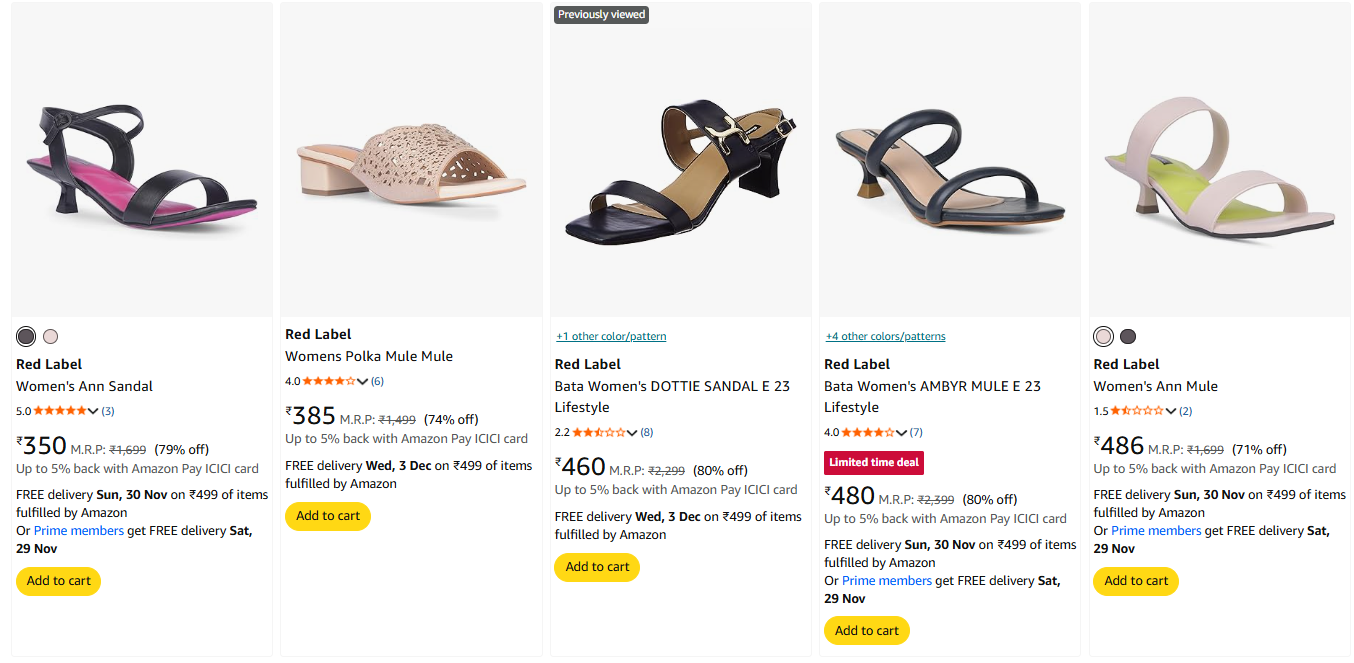The height and width of the screenshot is (663, 1354).
Task: Select black color swatch on Ann Sandal
Action: (26, 337)
